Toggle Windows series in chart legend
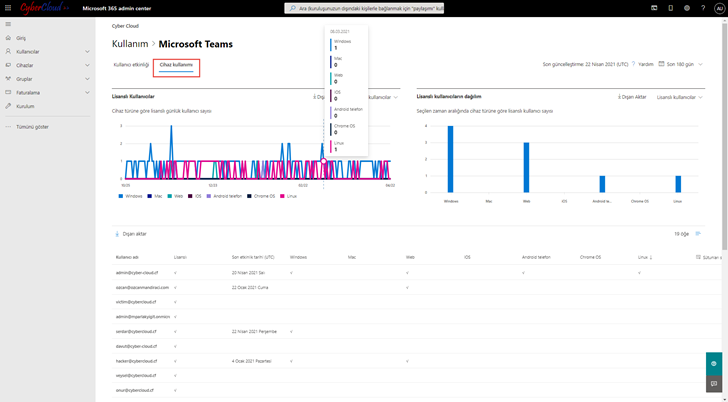 130,196
